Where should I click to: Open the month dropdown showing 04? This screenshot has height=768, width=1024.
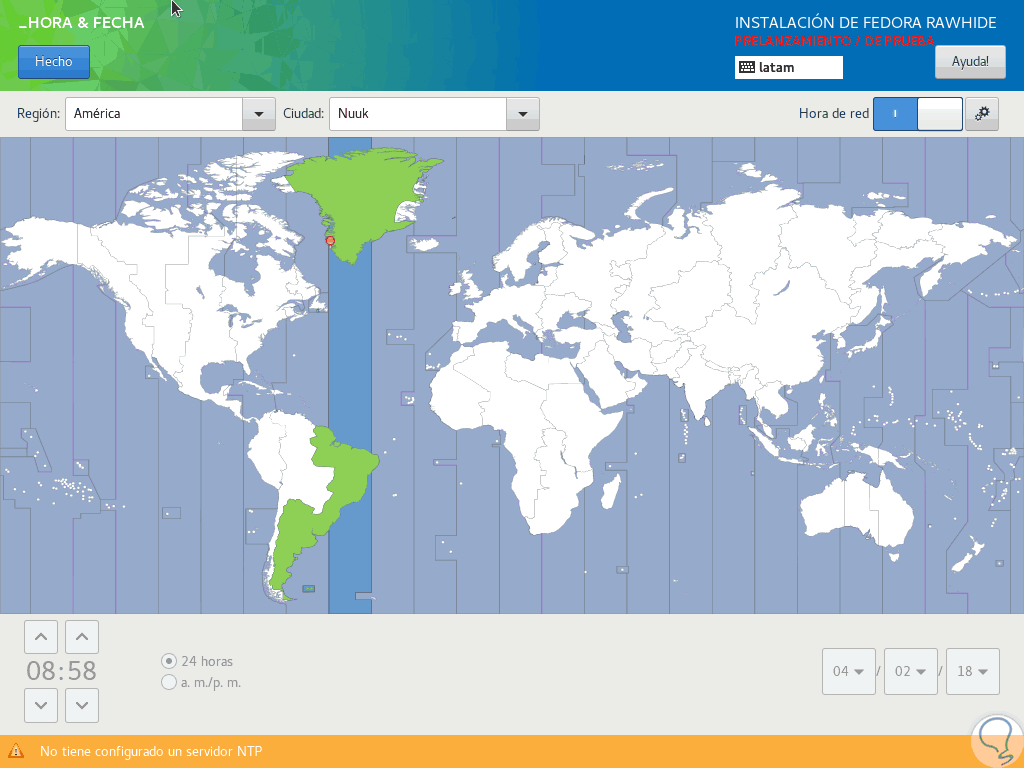(x=848, y=671)
